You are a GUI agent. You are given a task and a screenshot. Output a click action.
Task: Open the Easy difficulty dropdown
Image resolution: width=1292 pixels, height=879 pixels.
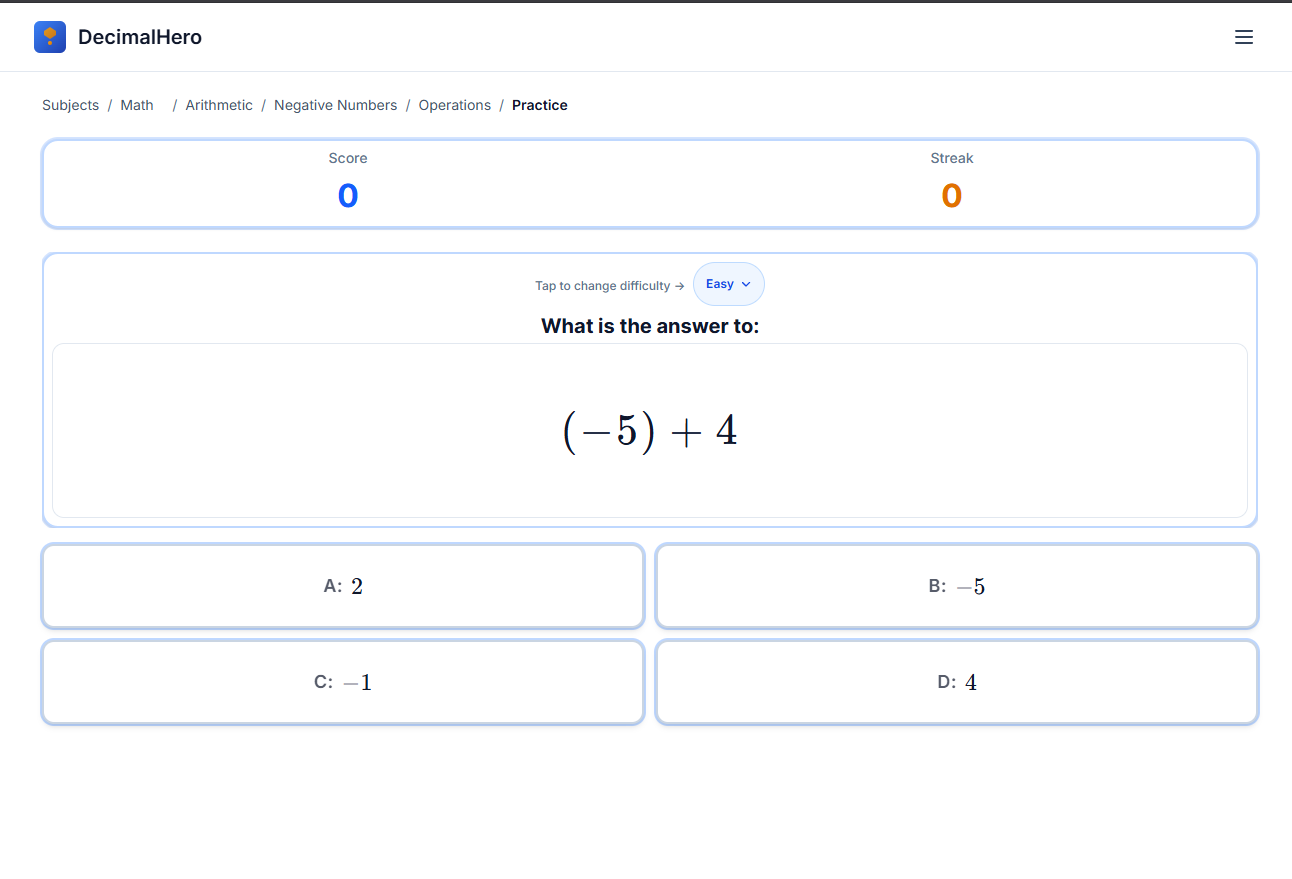(728, 284)
